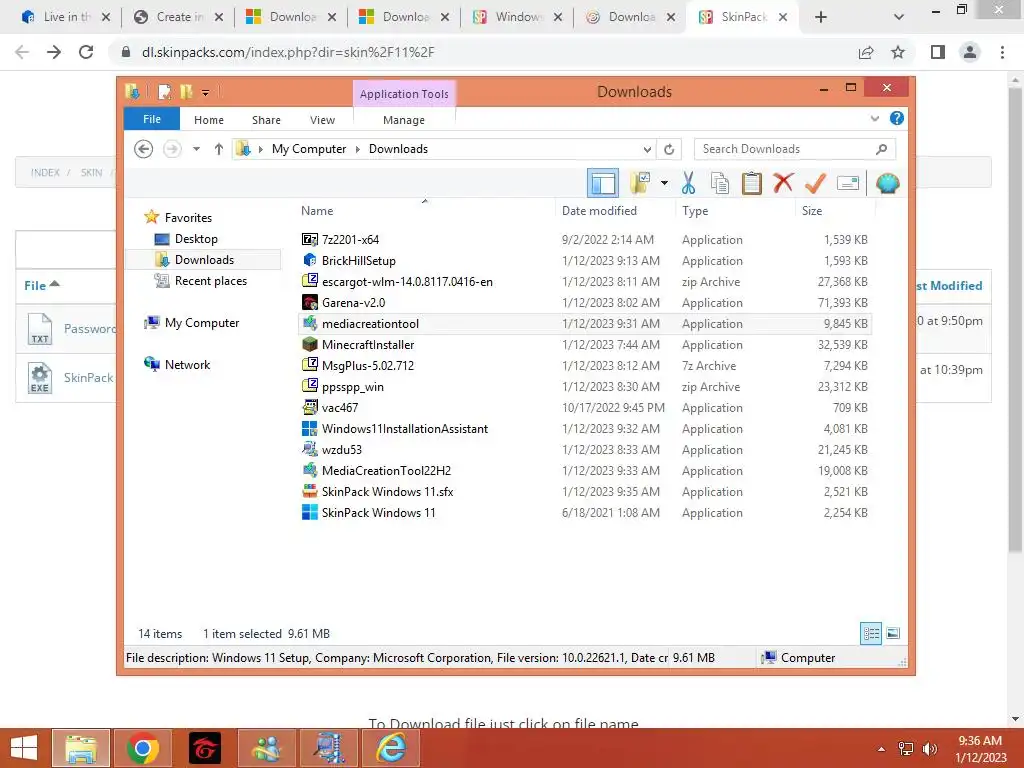Open a new Chrome tab
Viewport: 1024px width, 768px height.
tap(821, 17)
